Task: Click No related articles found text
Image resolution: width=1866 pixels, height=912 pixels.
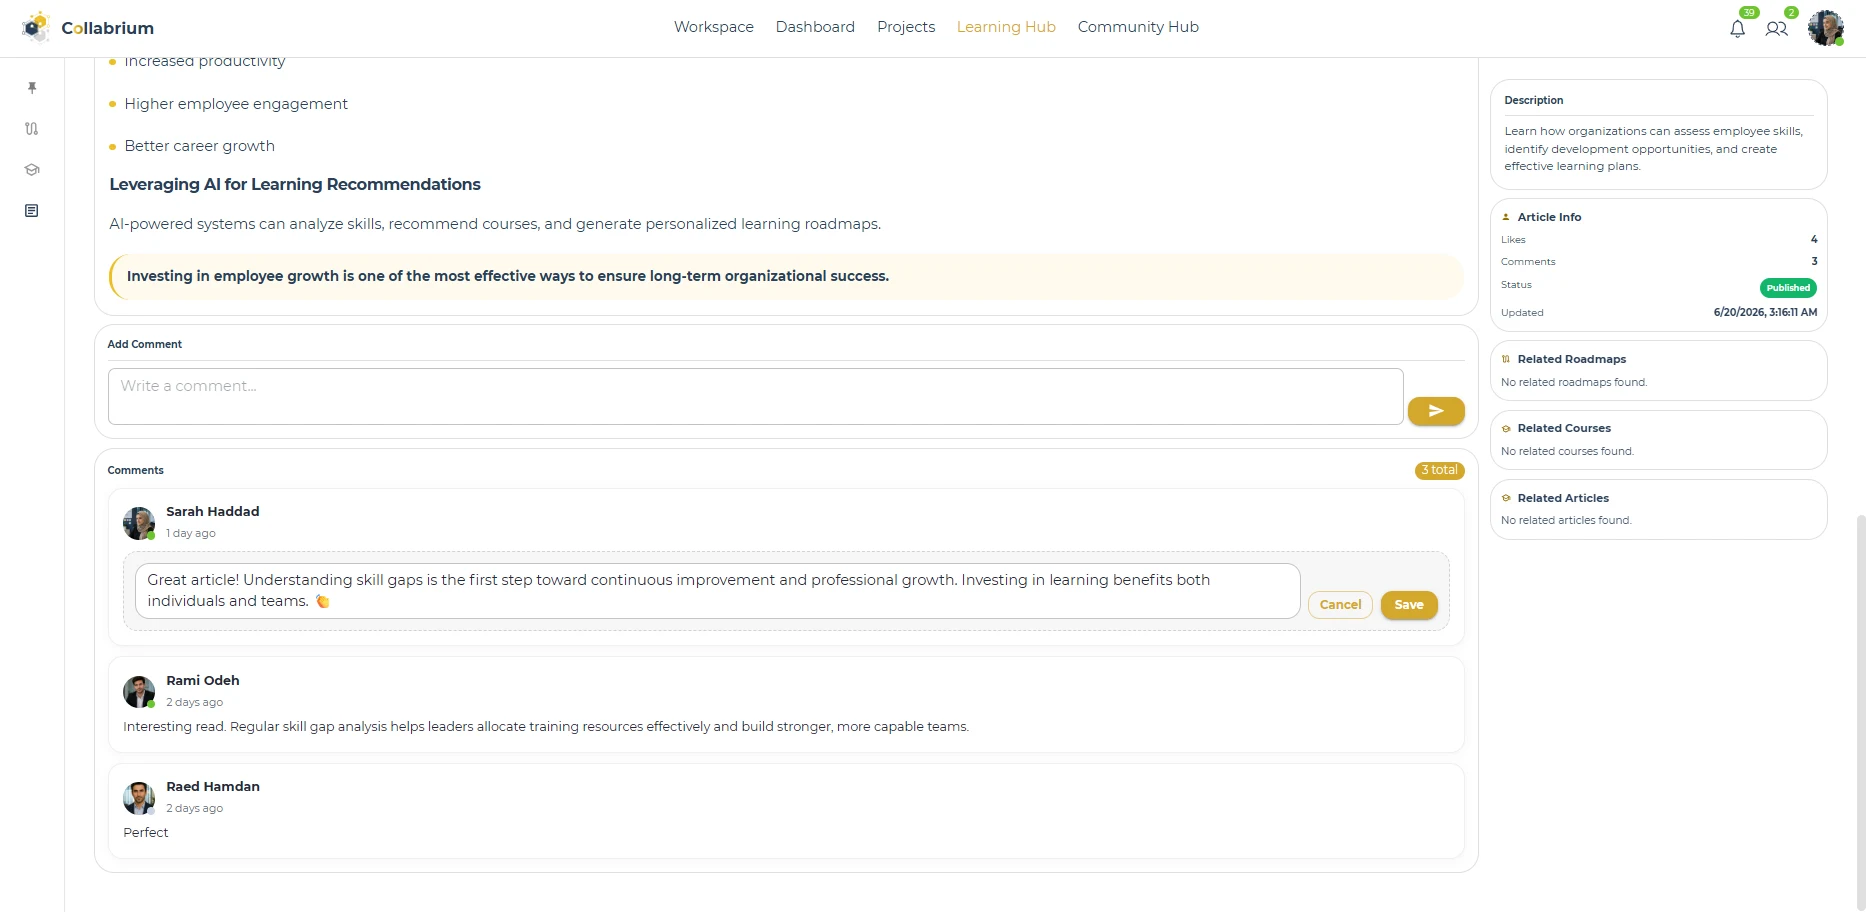Action: pyautogui.click(x=1566, y=520)
